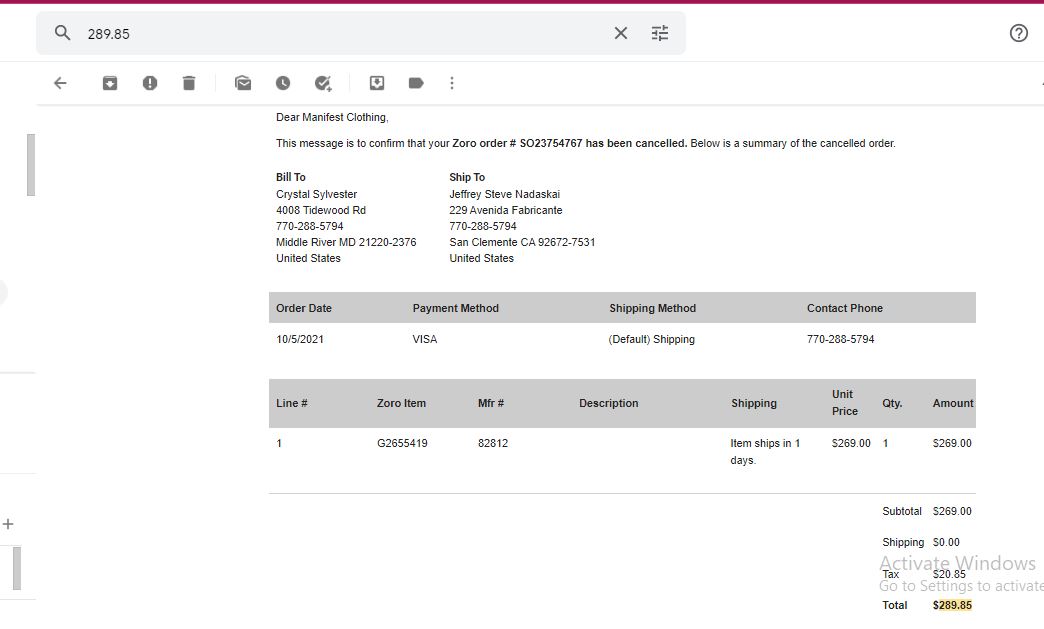Image resolution: width=1044 pixels, height=629 pixels.
Task: Add this email to Tasks
Action: 323,83
